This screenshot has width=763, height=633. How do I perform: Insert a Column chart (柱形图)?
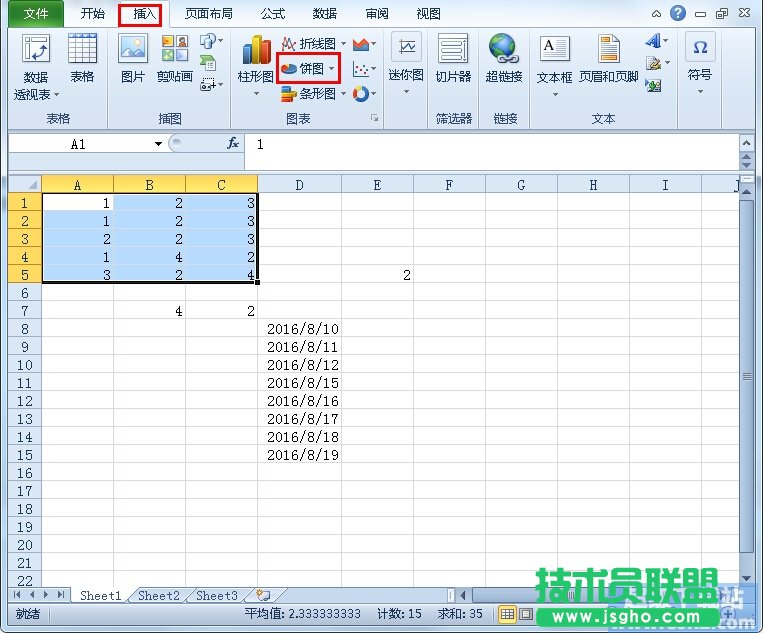click(255, 64)
